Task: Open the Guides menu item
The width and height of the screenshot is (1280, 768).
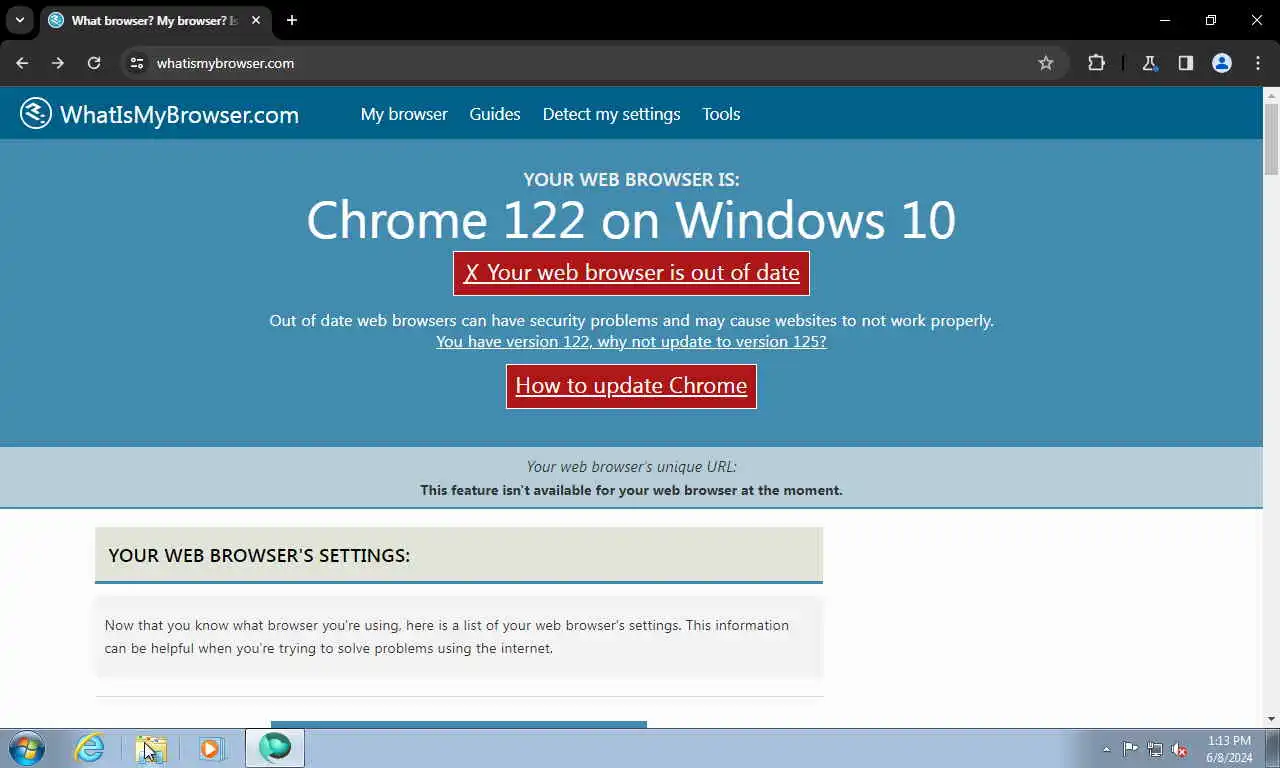Action: point(495,114)
